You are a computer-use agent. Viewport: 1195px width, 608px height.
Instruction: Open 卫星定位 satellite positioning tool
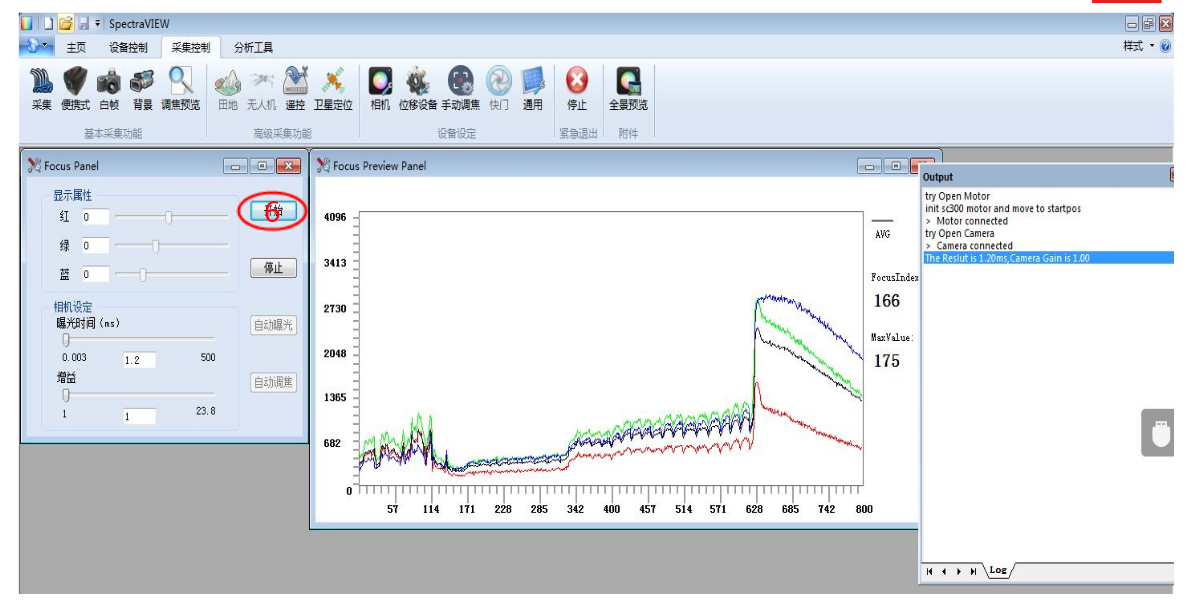click(x=333, y=82)
